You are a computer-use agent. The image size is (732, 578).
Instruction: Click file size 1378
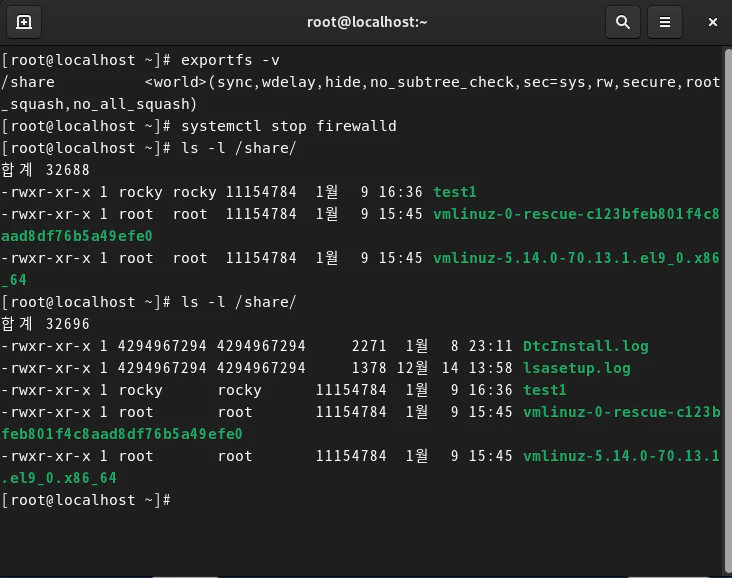point(369,368)
